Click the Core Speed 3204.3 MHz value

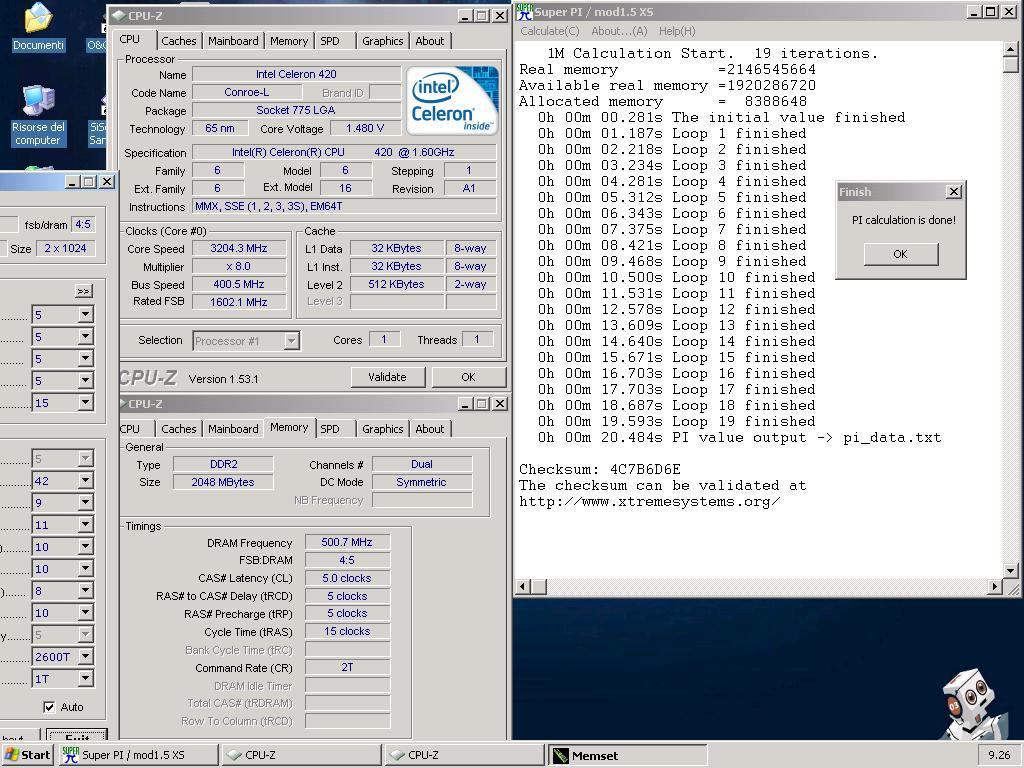(x=239, y=248)
